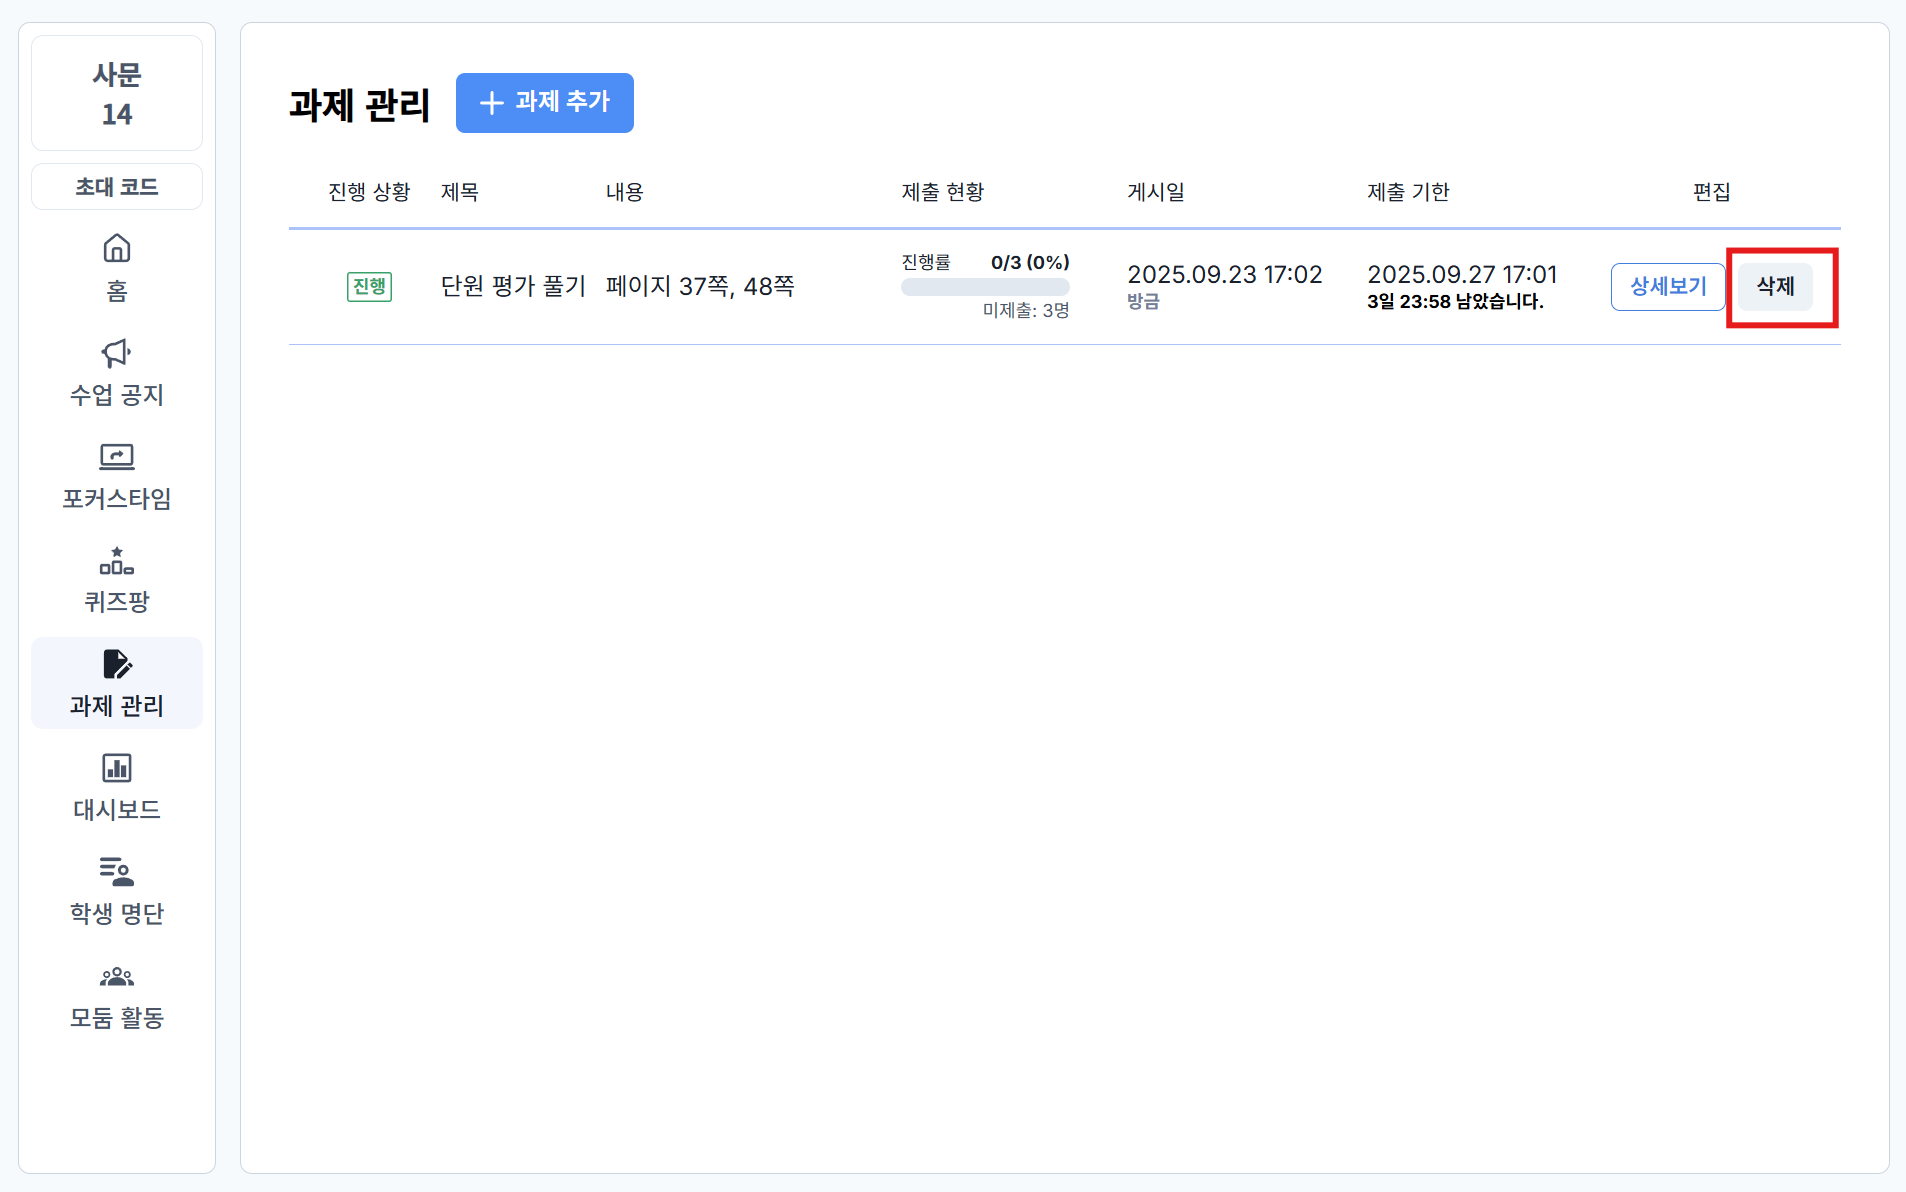Click the submission progress bar
1906x1192 pixels.
coord(985,288)
